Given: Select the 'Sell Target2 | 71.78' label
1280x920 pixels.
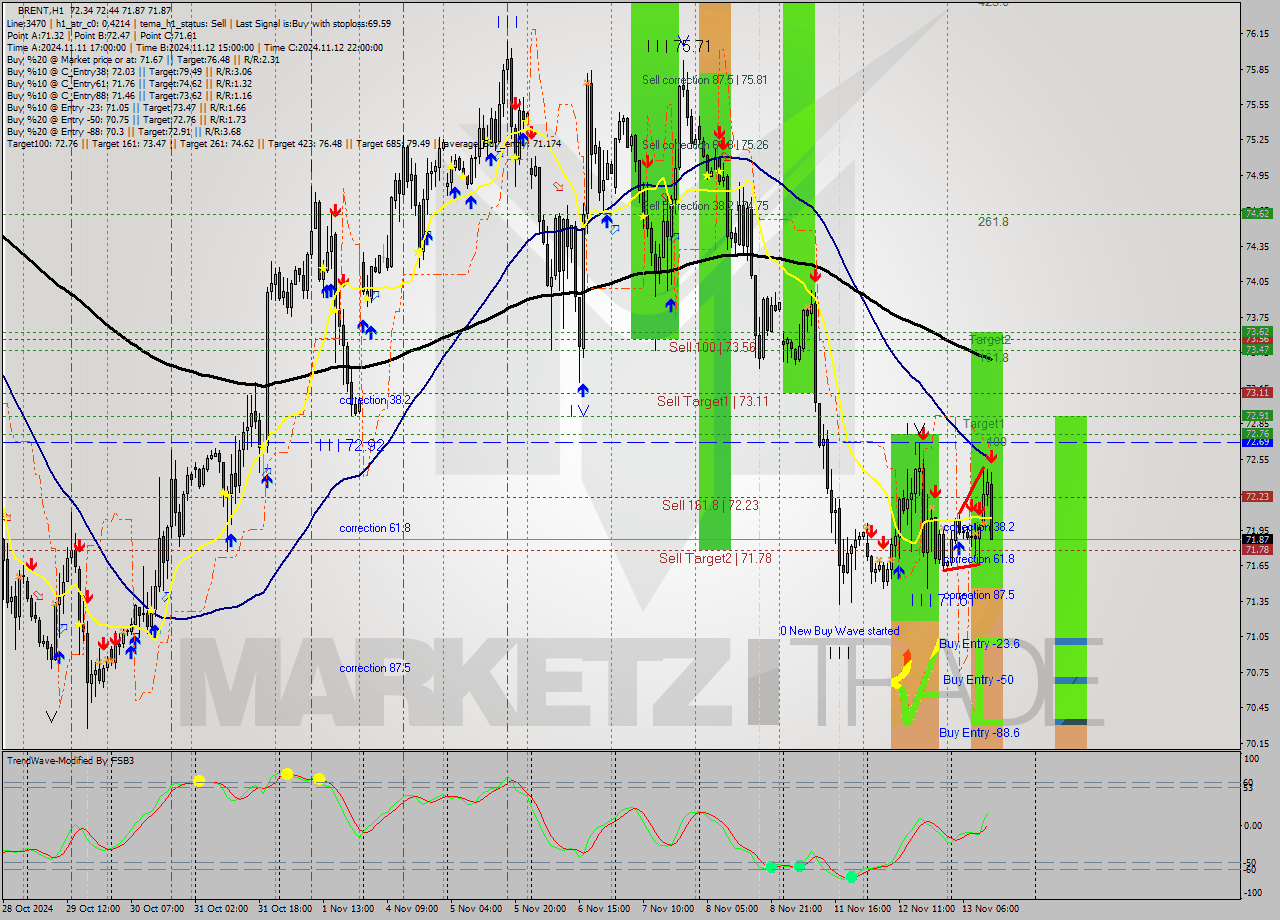Looking at the screenshot, I should pos(715,557).
